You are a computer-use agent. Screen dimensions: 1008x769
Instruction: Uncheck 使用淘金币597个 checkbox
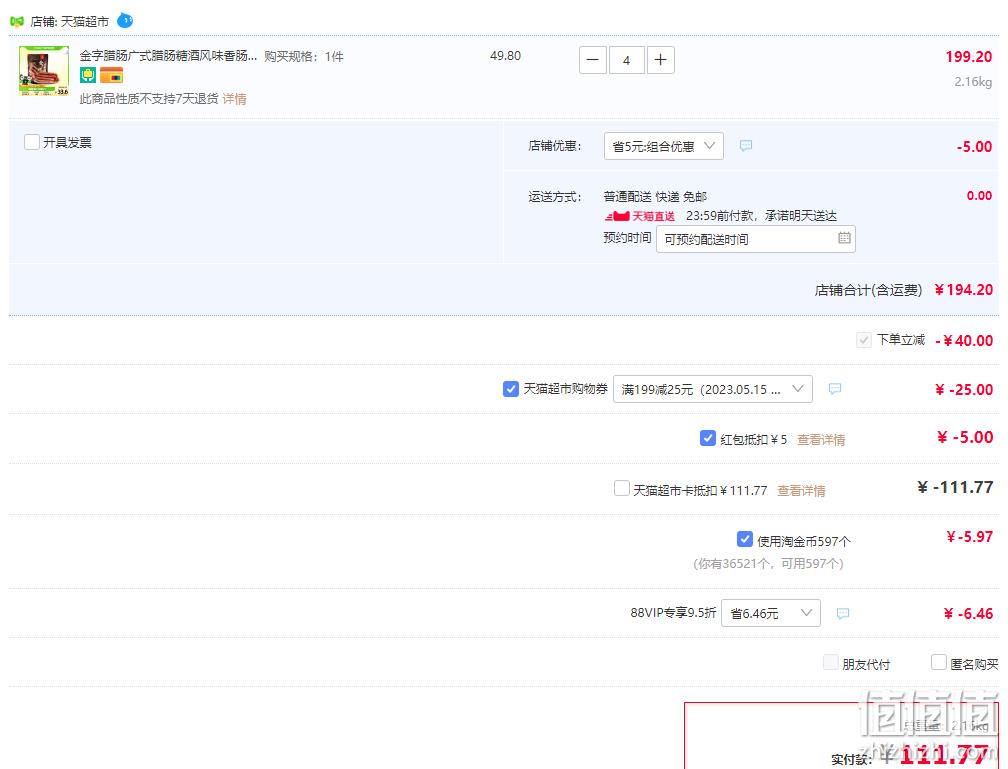744,539
